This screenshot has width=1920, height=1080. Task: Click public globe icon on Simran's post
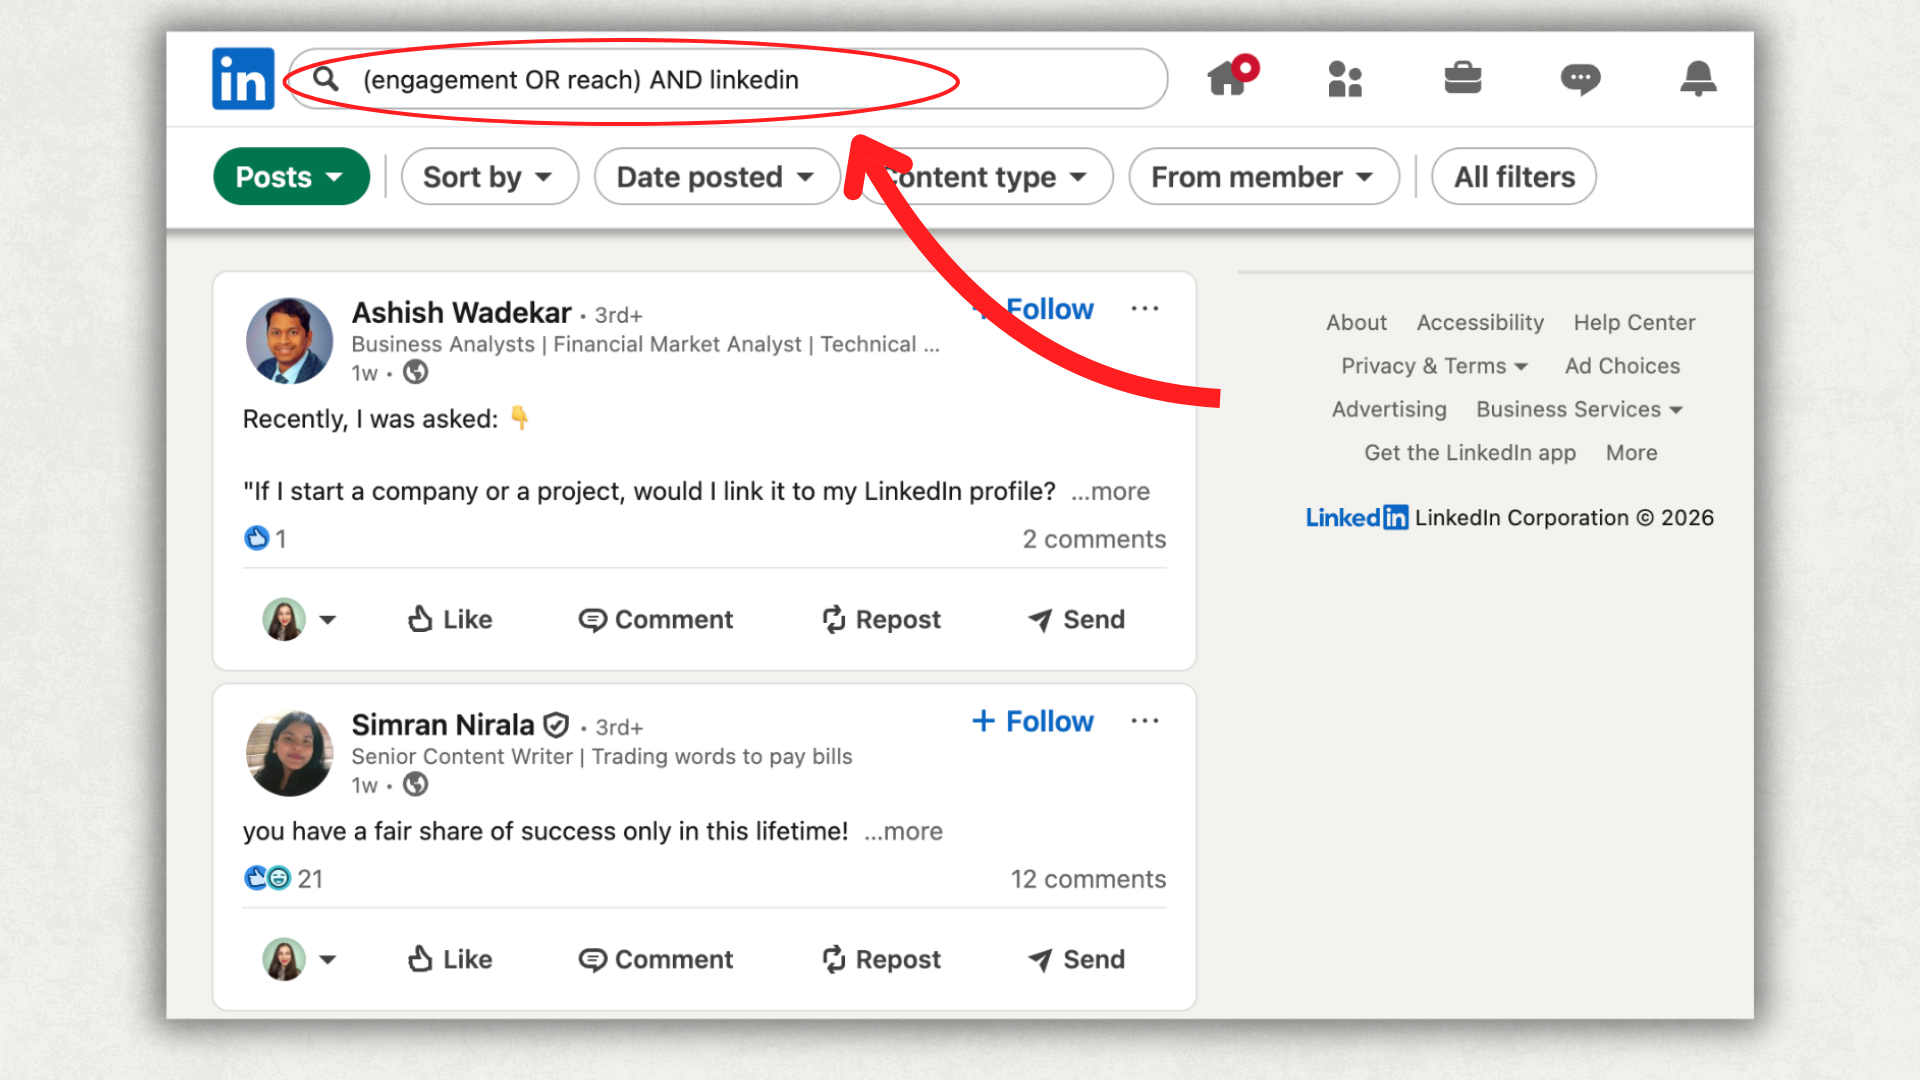416,785
